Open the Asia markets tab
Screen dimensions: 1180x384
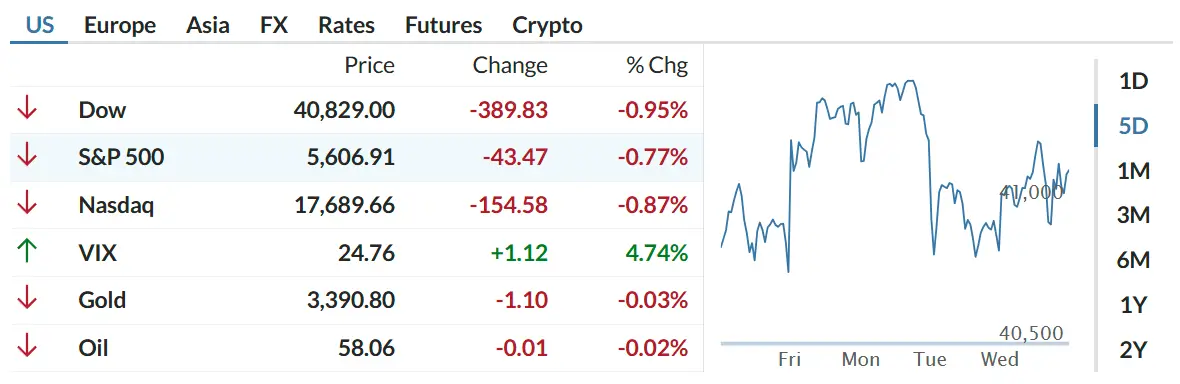208,25
